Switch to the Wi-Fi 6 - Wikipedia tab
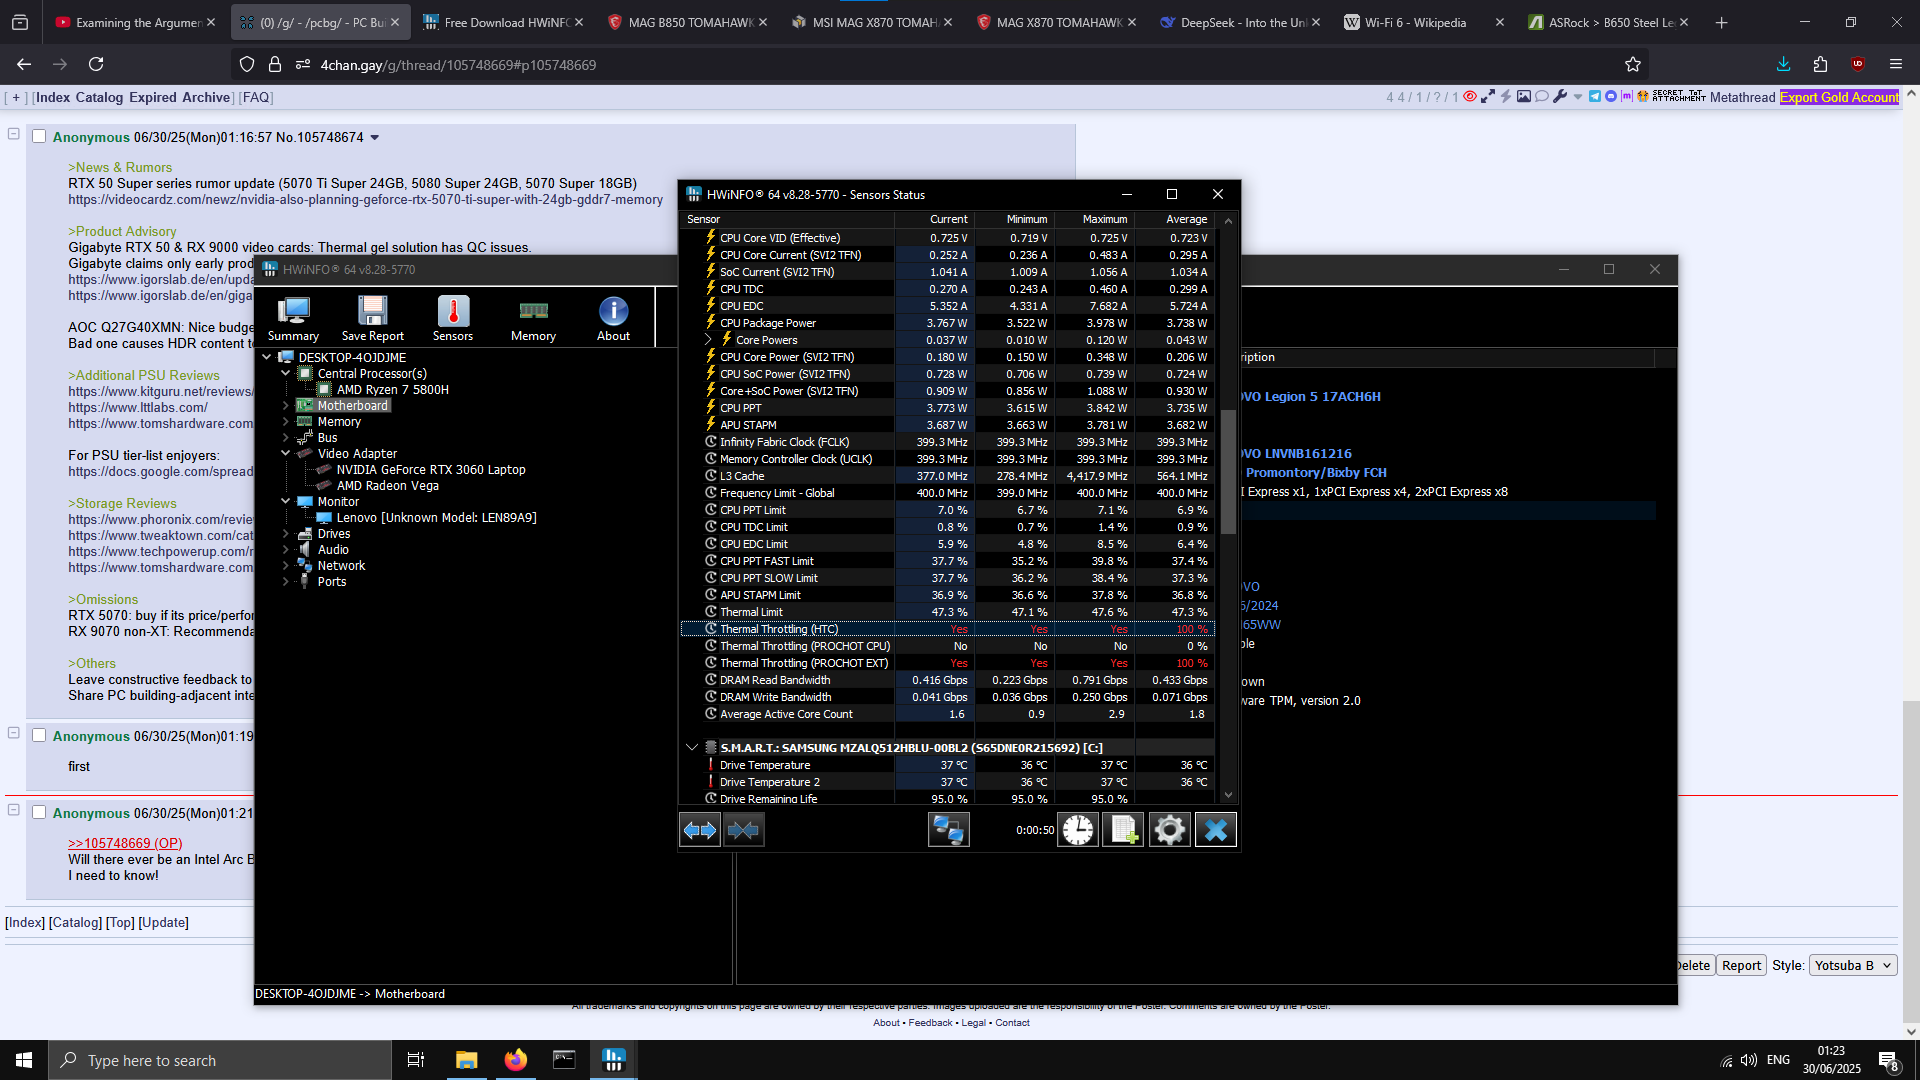The height and width of the screenshot is (1080, 1920). pyautogui.click(x=1424, y=22)
